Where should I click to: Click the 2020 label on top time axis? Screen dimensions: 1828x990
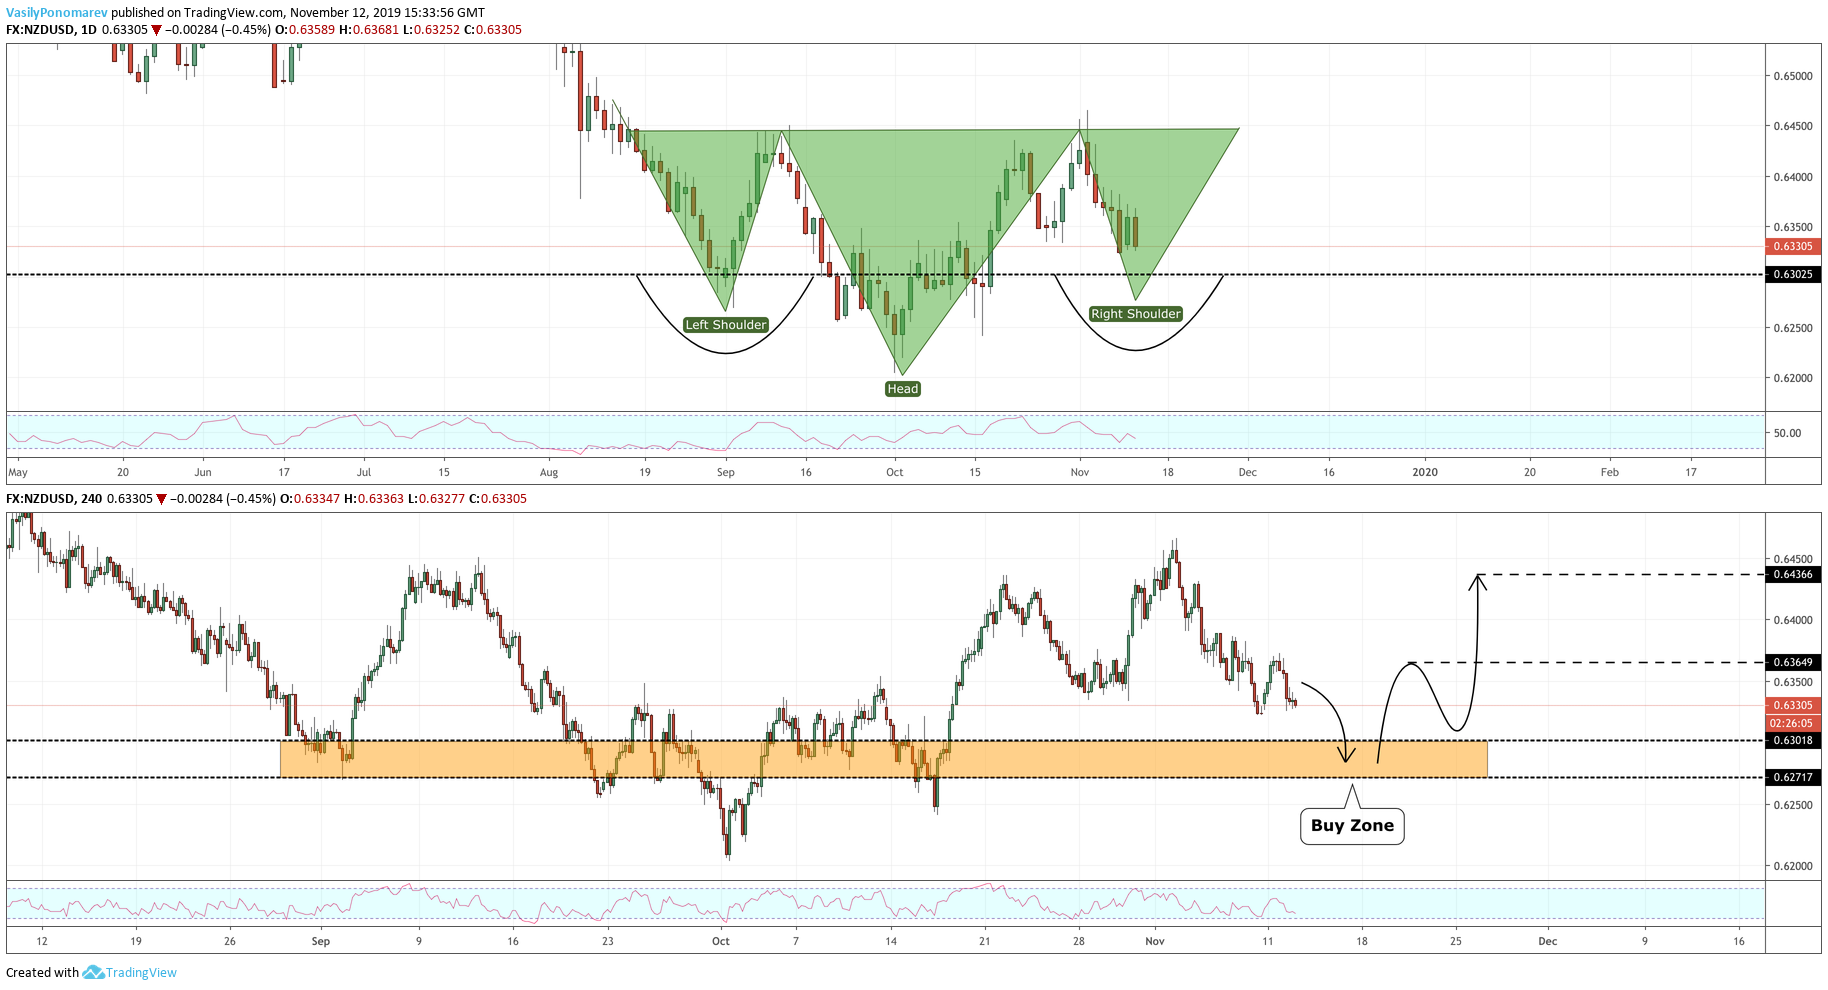[x=1425, y=472]
